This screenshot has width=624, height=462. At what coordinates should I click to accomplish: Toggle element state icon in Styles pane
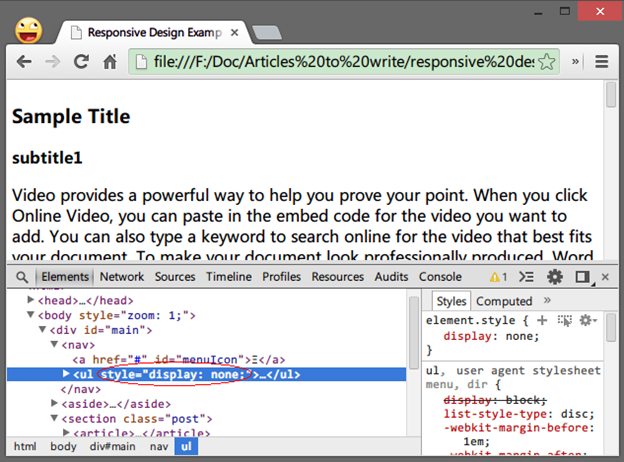564,320
